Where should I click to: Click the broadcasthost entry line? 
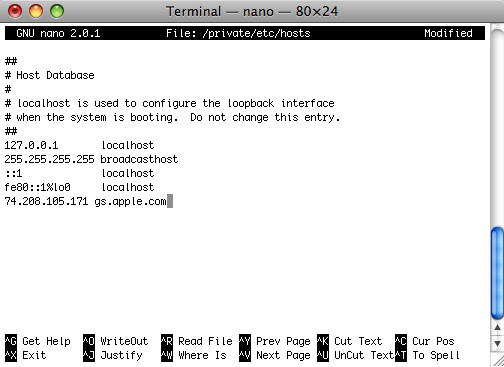coord(91,159)
